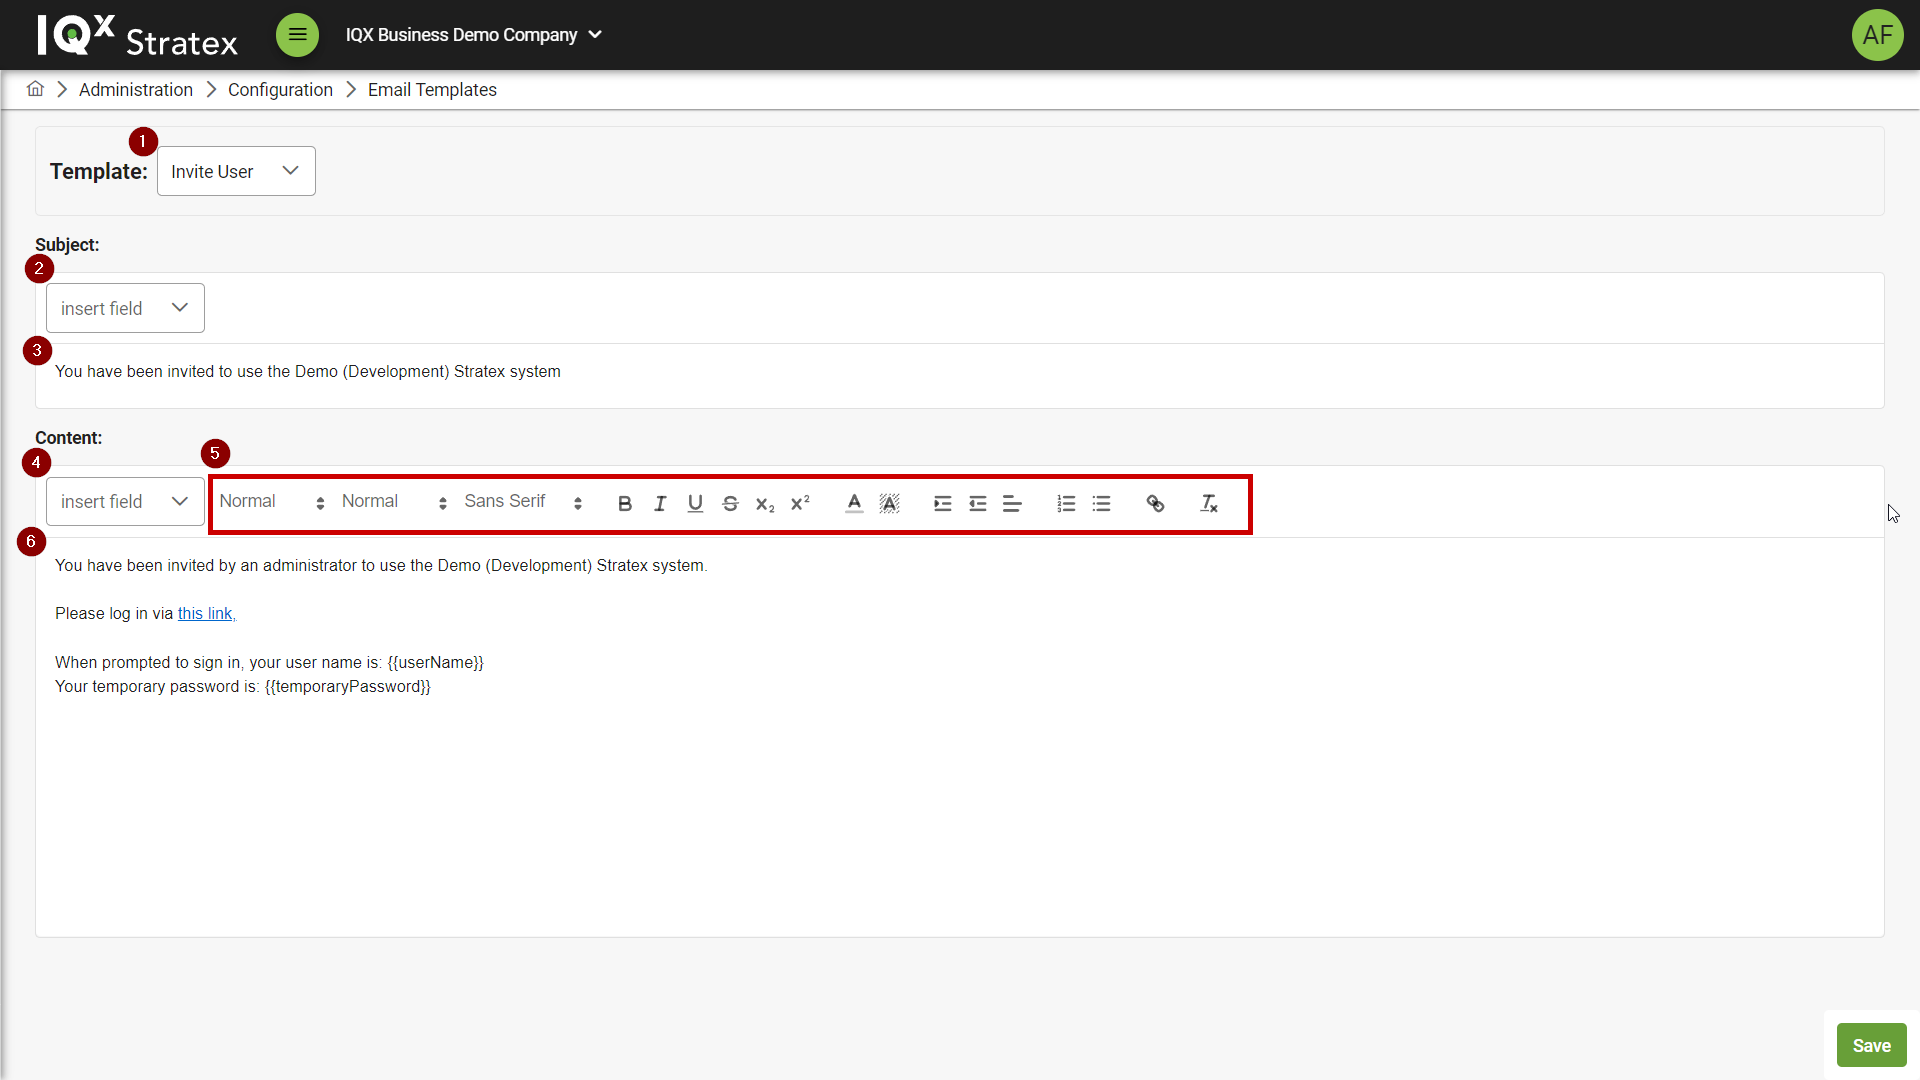This screenshot has width=1920, height=1080.
Task: Toggle underline text formatting
Action: [x=695, y=504]
